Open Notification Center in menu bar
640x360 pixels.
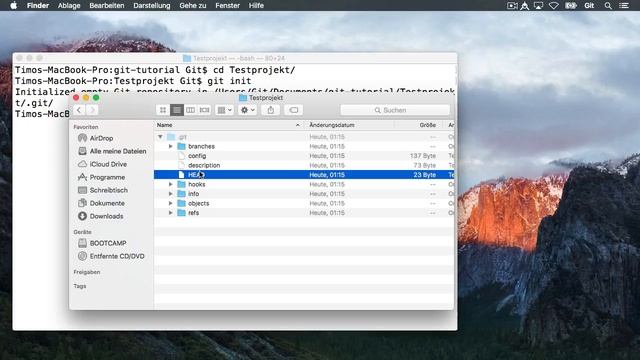pos(624,5)
